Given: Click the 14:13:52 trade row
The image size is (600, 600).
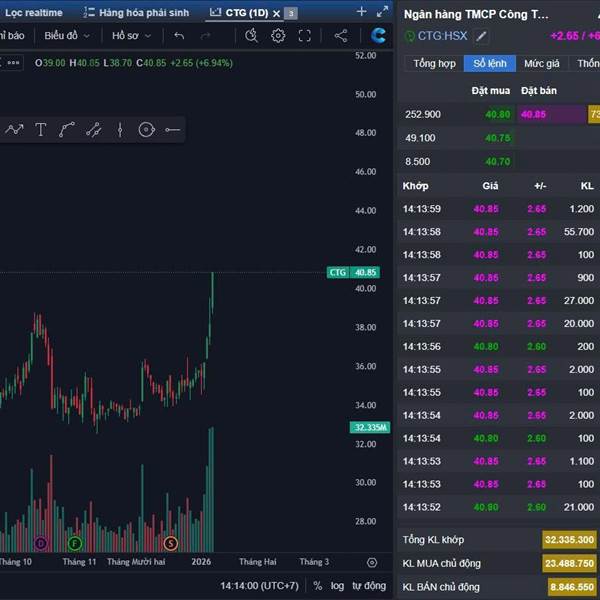Looking at the screenshot, I should point(499,507).
